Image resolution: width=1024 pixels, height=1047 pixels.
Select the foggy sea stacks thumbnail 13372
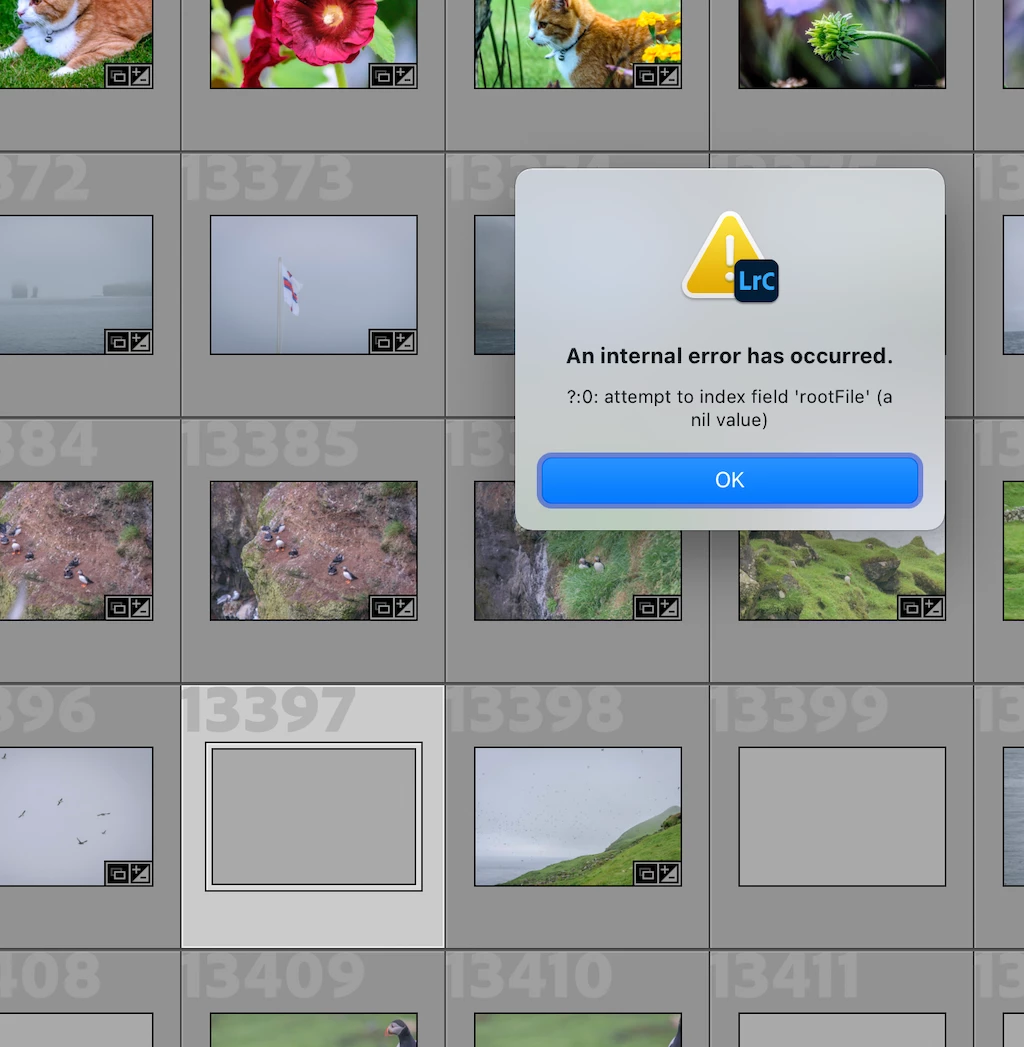point(76,284)
